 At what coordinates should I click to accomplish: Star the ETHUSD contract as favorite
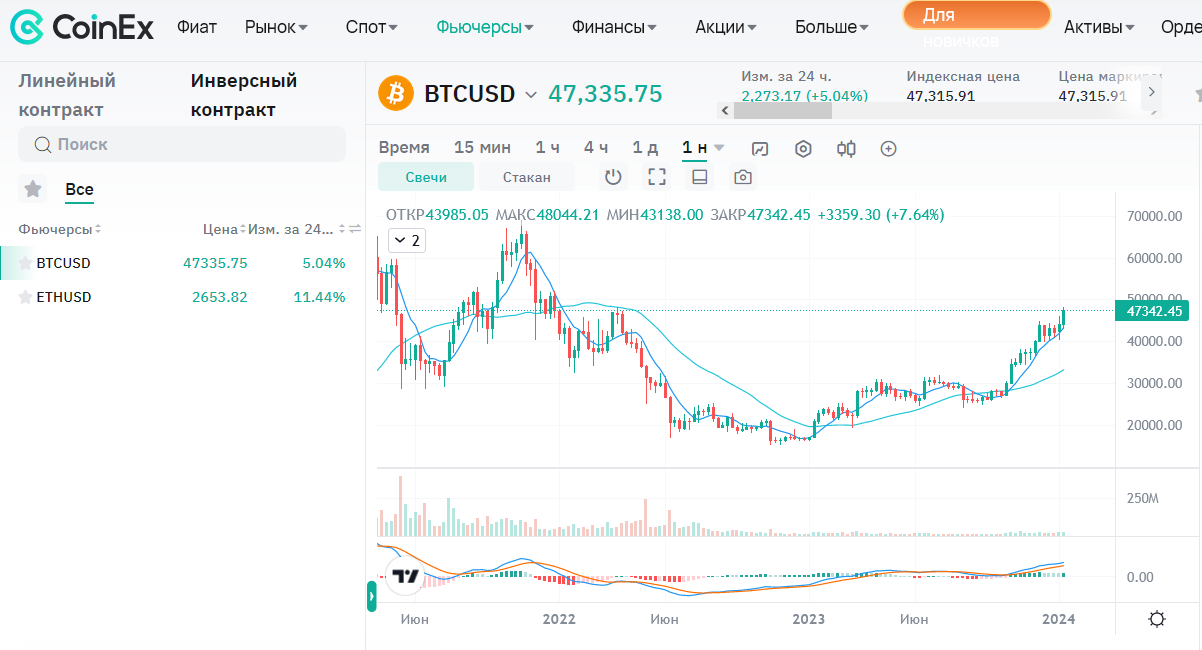click(x=25, y=297)
